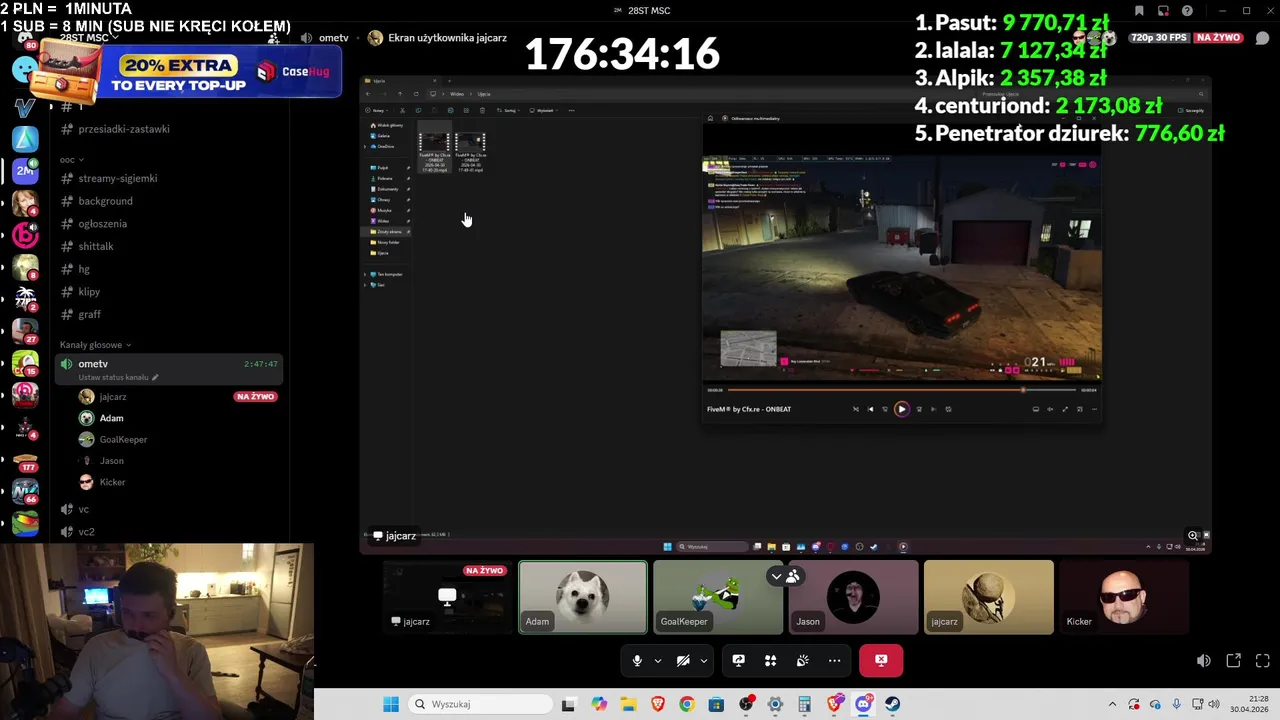Collapse the Kanały głosowe category

[x=96, y=345]
